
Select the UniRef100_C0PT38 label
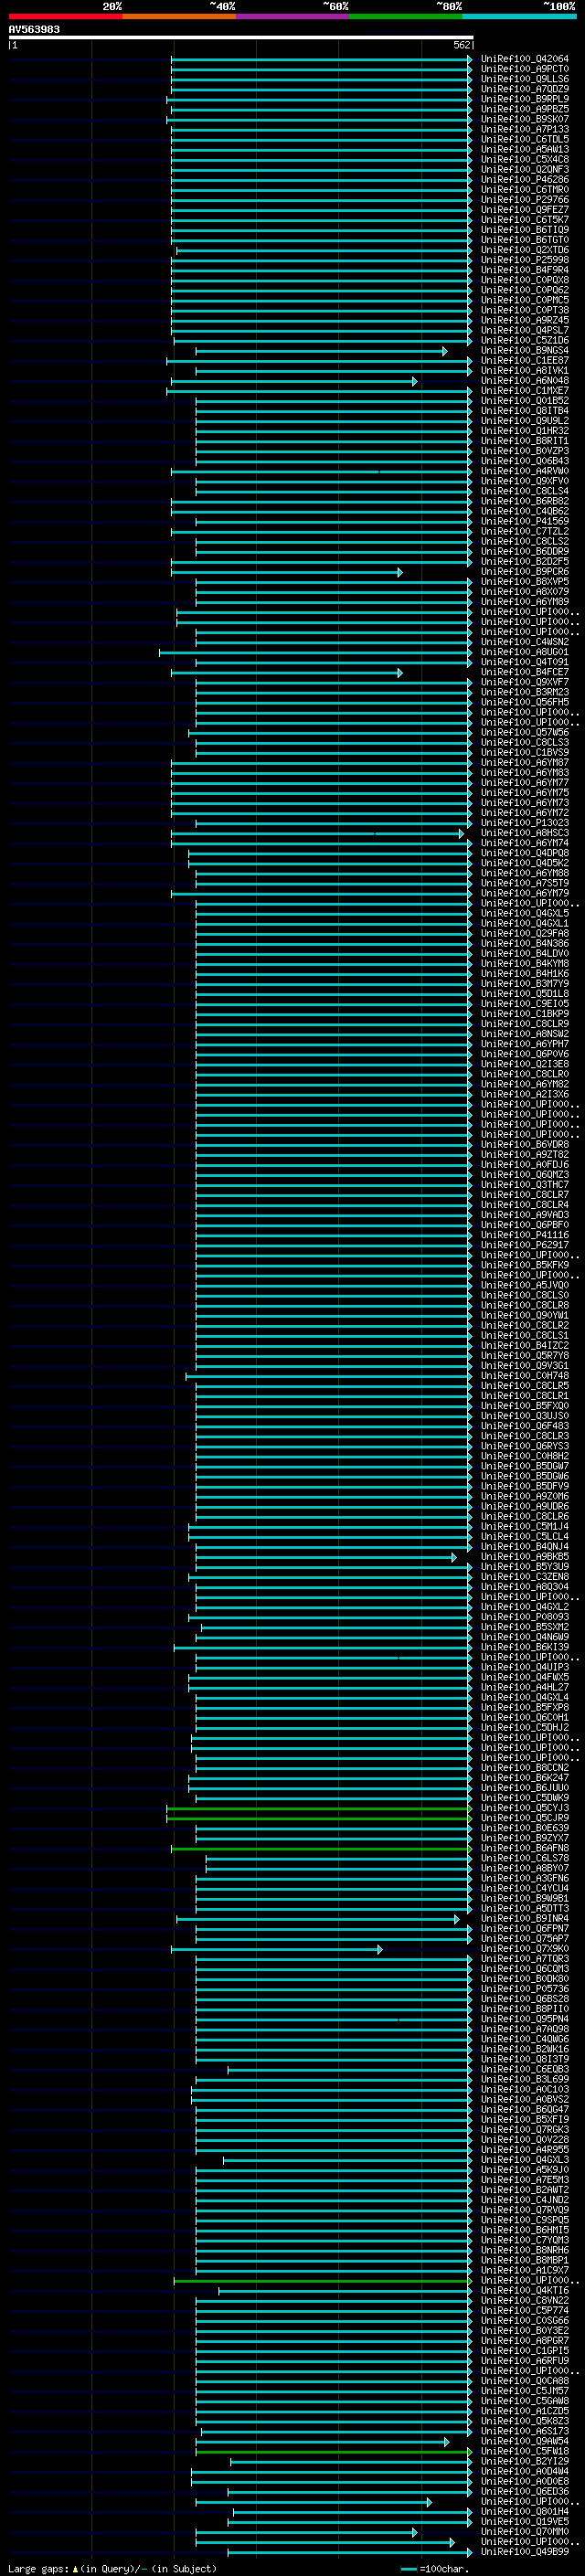[525, 310]
